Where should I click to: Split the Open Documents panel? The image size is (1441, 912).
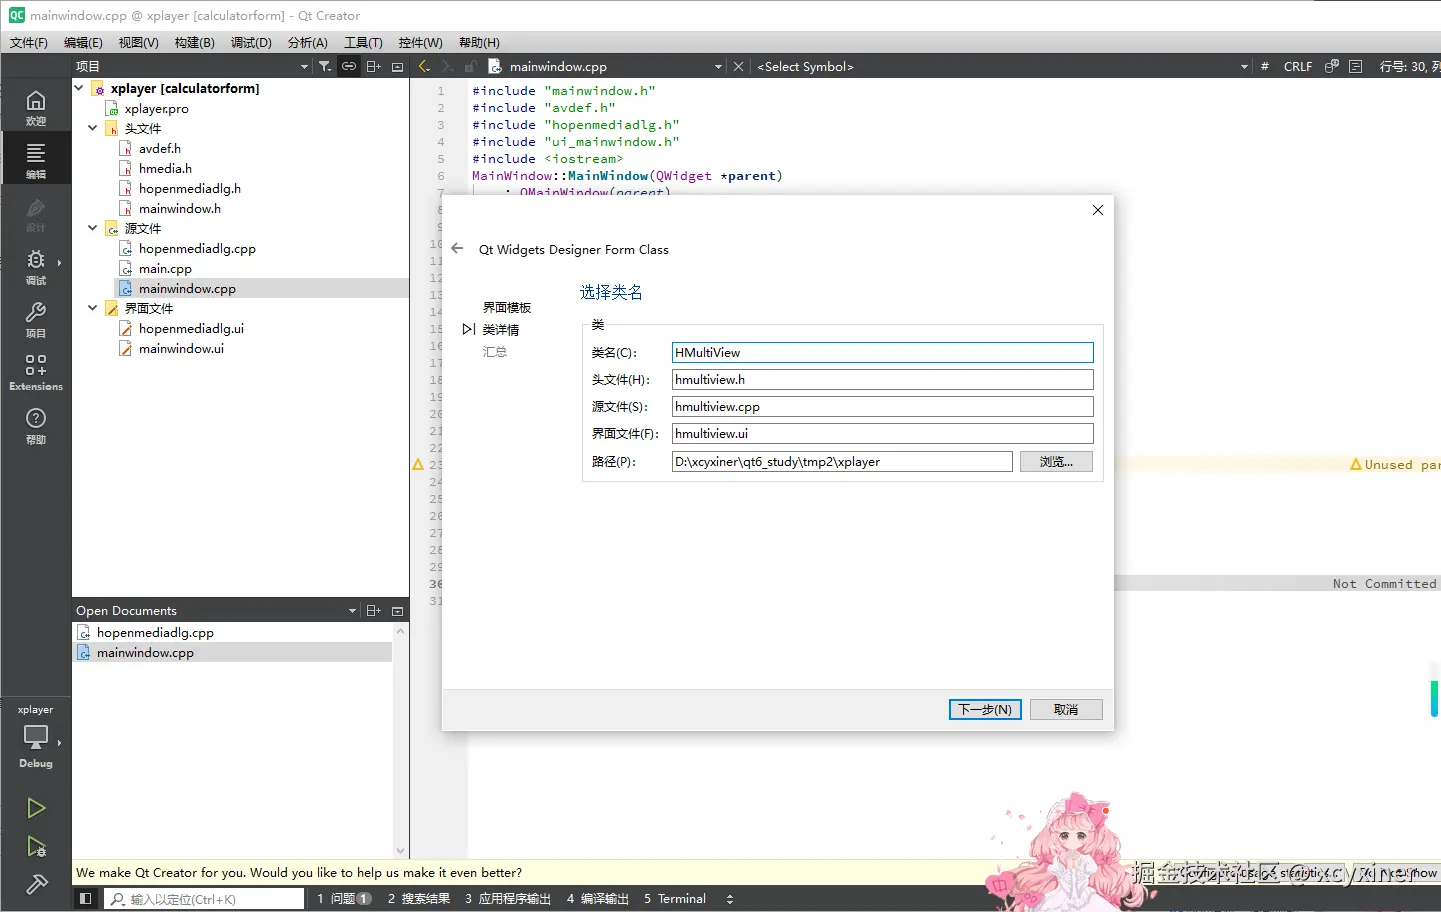pyautogui.click(x=373, y=610)
